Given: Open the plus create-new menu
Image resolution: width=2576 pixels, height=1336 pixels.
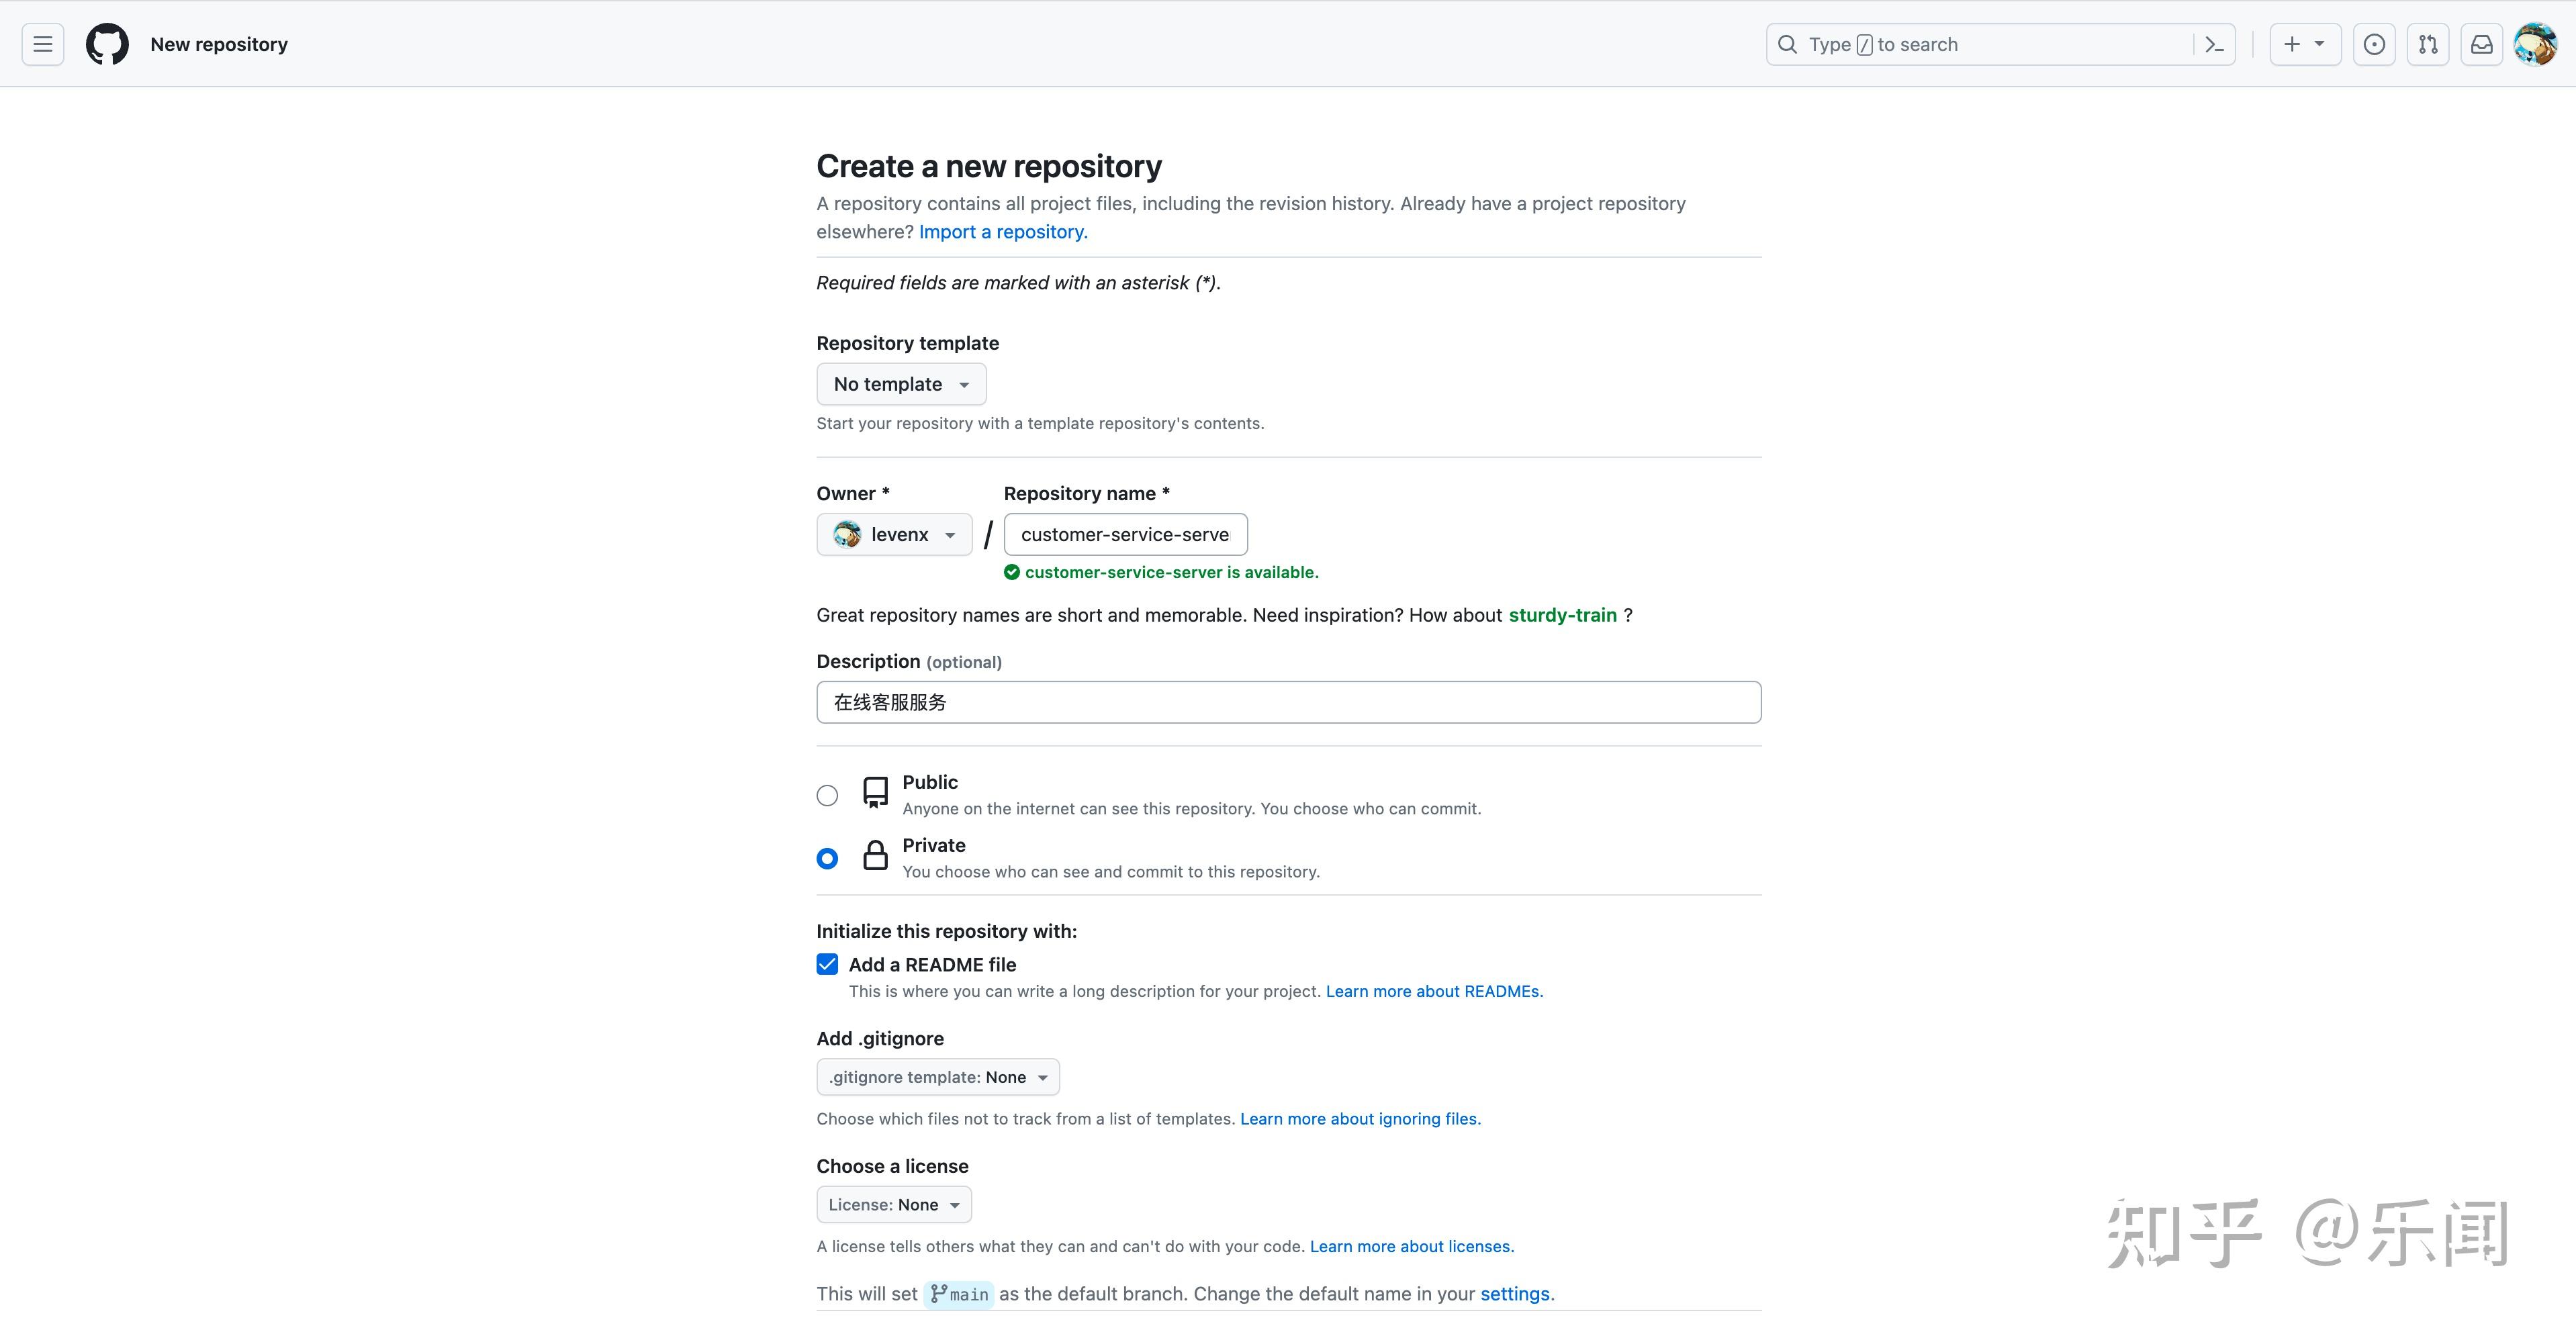Looking at the screenshot, I should coord(2304,44).
